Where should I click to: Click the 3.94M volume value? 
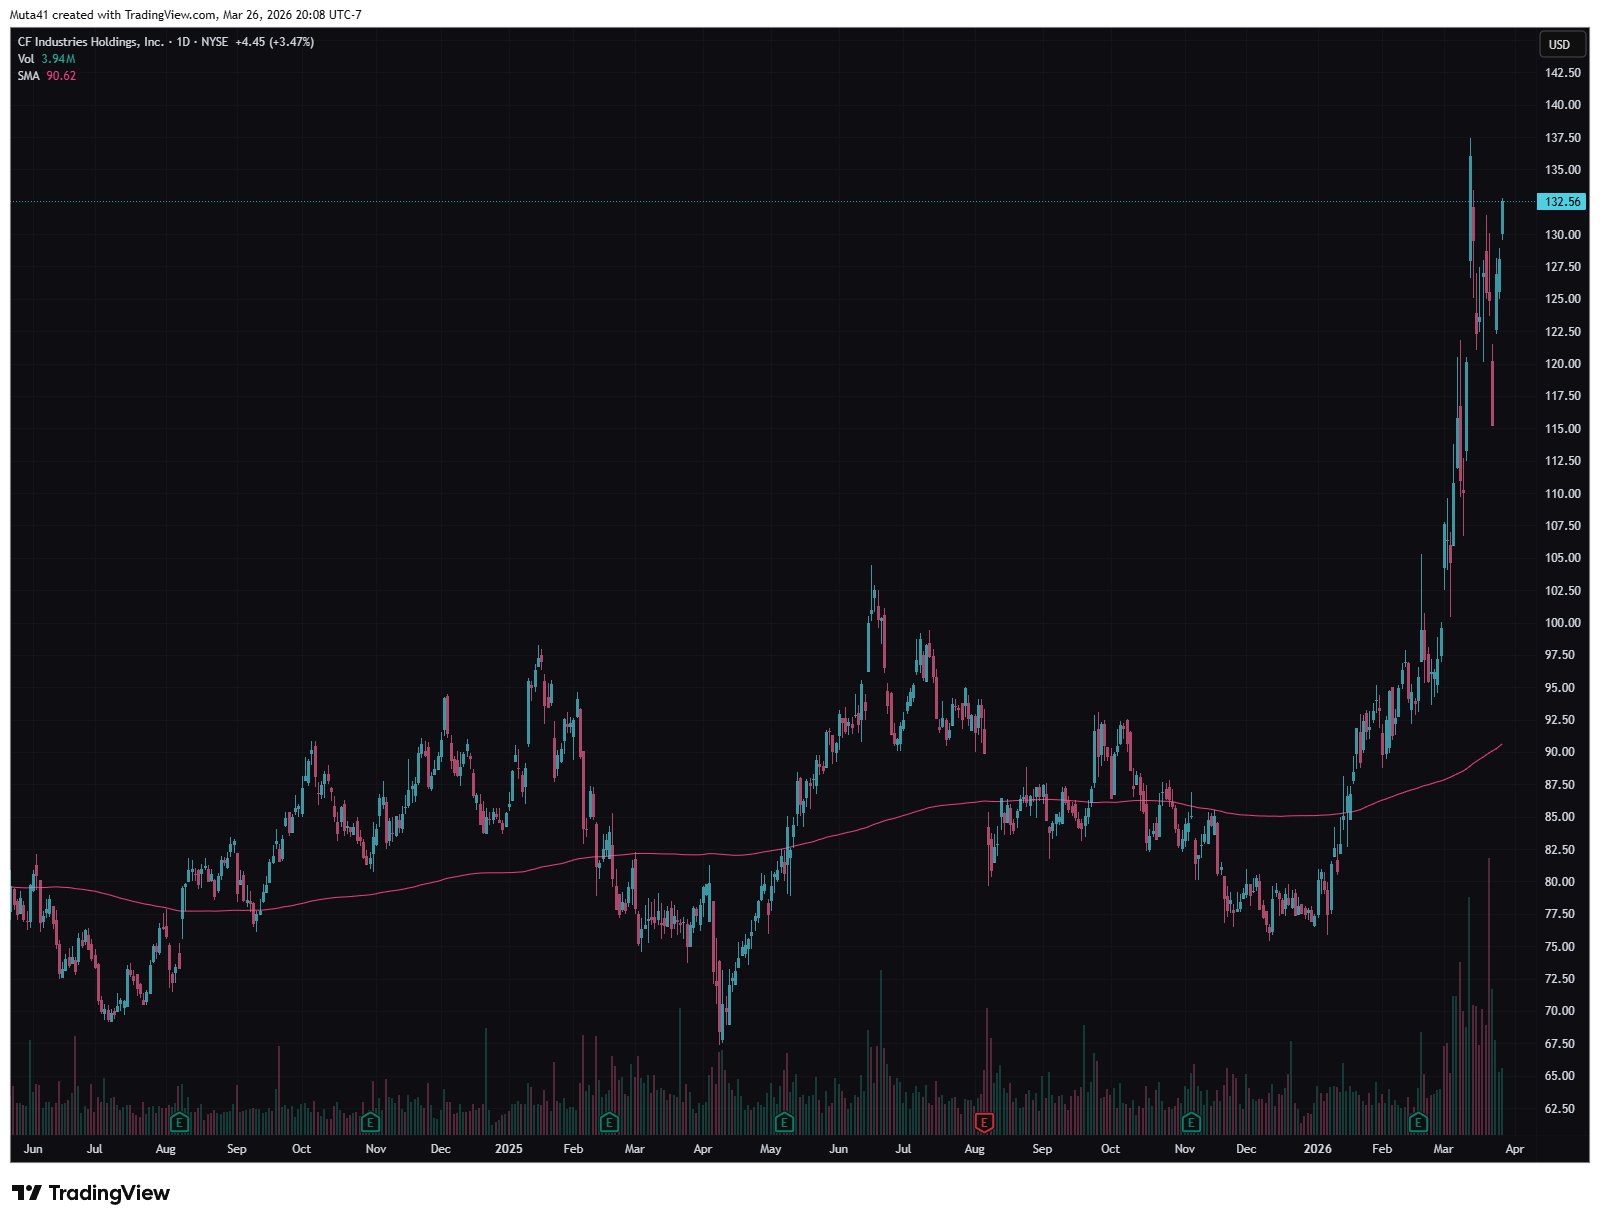coord(58,59)
